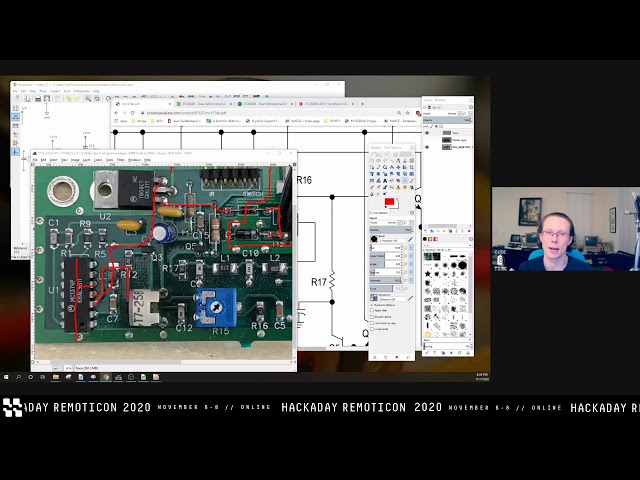Select the Rectangle Select tool in GIMP toolbox
The width and height of the screenshot is (640, 480).
point(371,161)
